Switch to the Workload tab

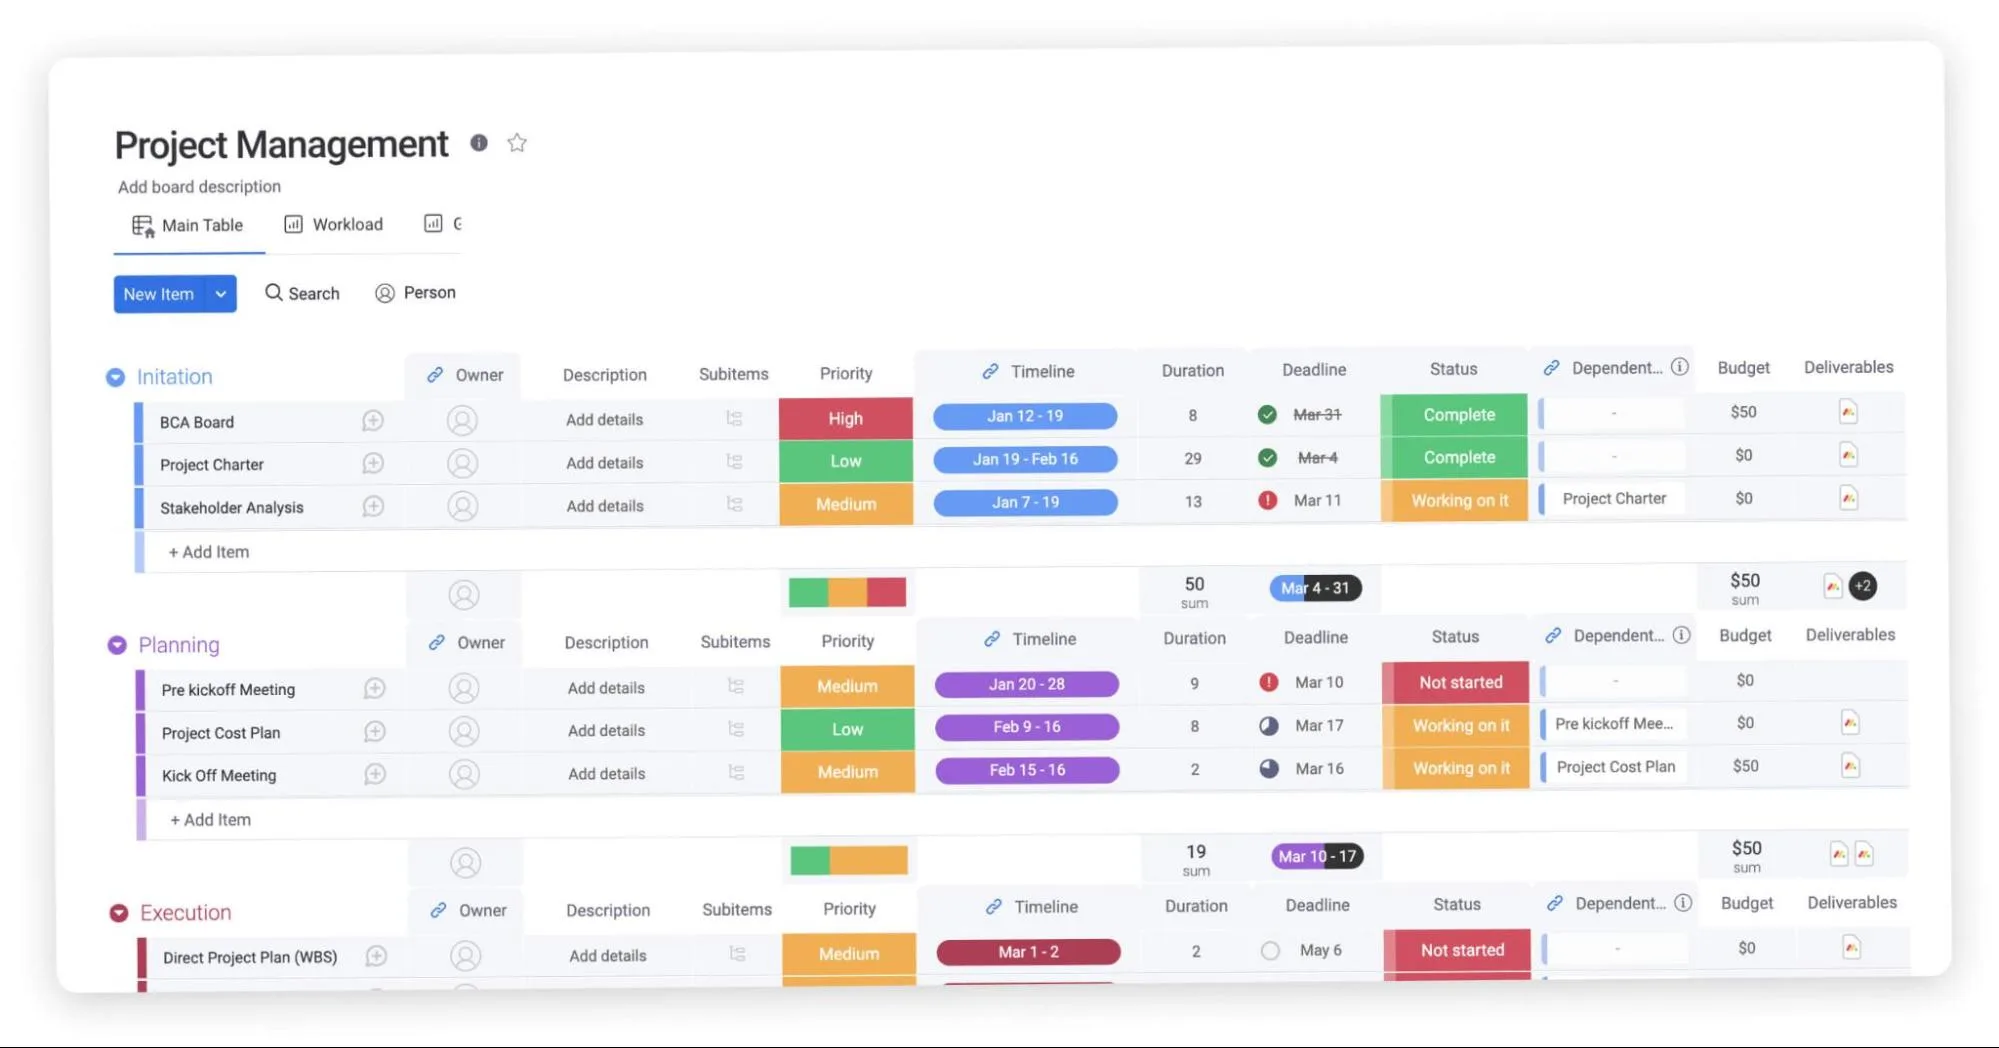[333, 224]
